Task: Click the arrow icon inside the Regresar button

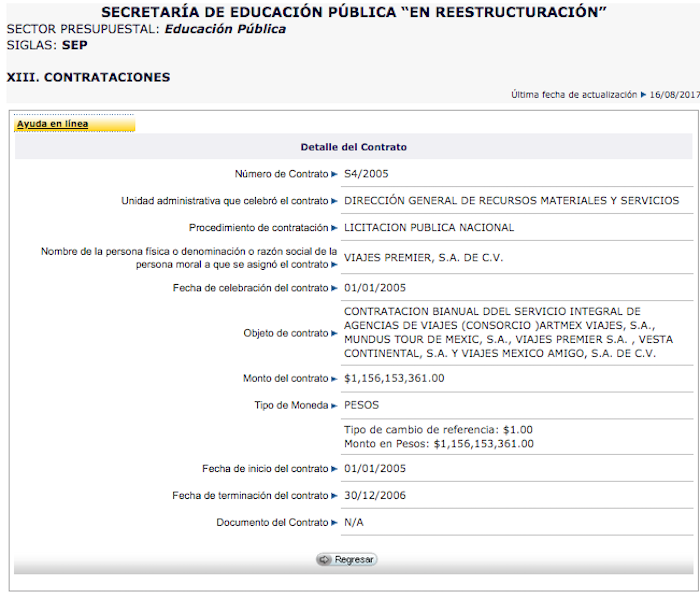Action: tap(325, 560)
